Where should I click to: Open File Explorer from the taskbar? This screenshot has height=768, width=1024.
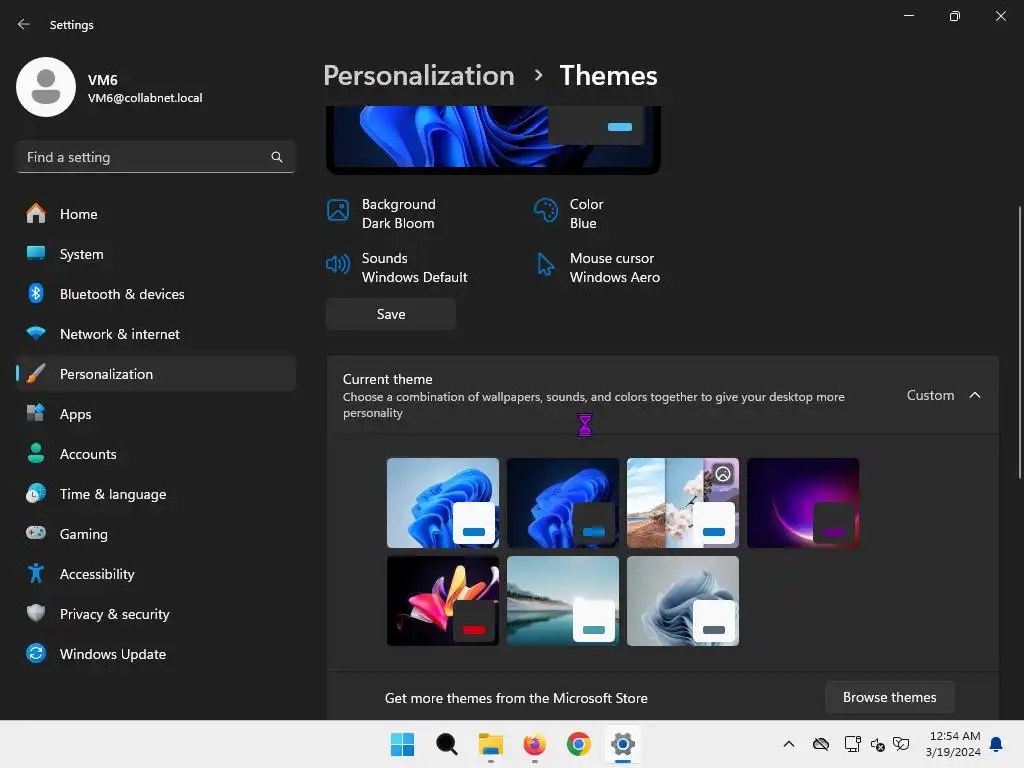[x=490, y=744]
